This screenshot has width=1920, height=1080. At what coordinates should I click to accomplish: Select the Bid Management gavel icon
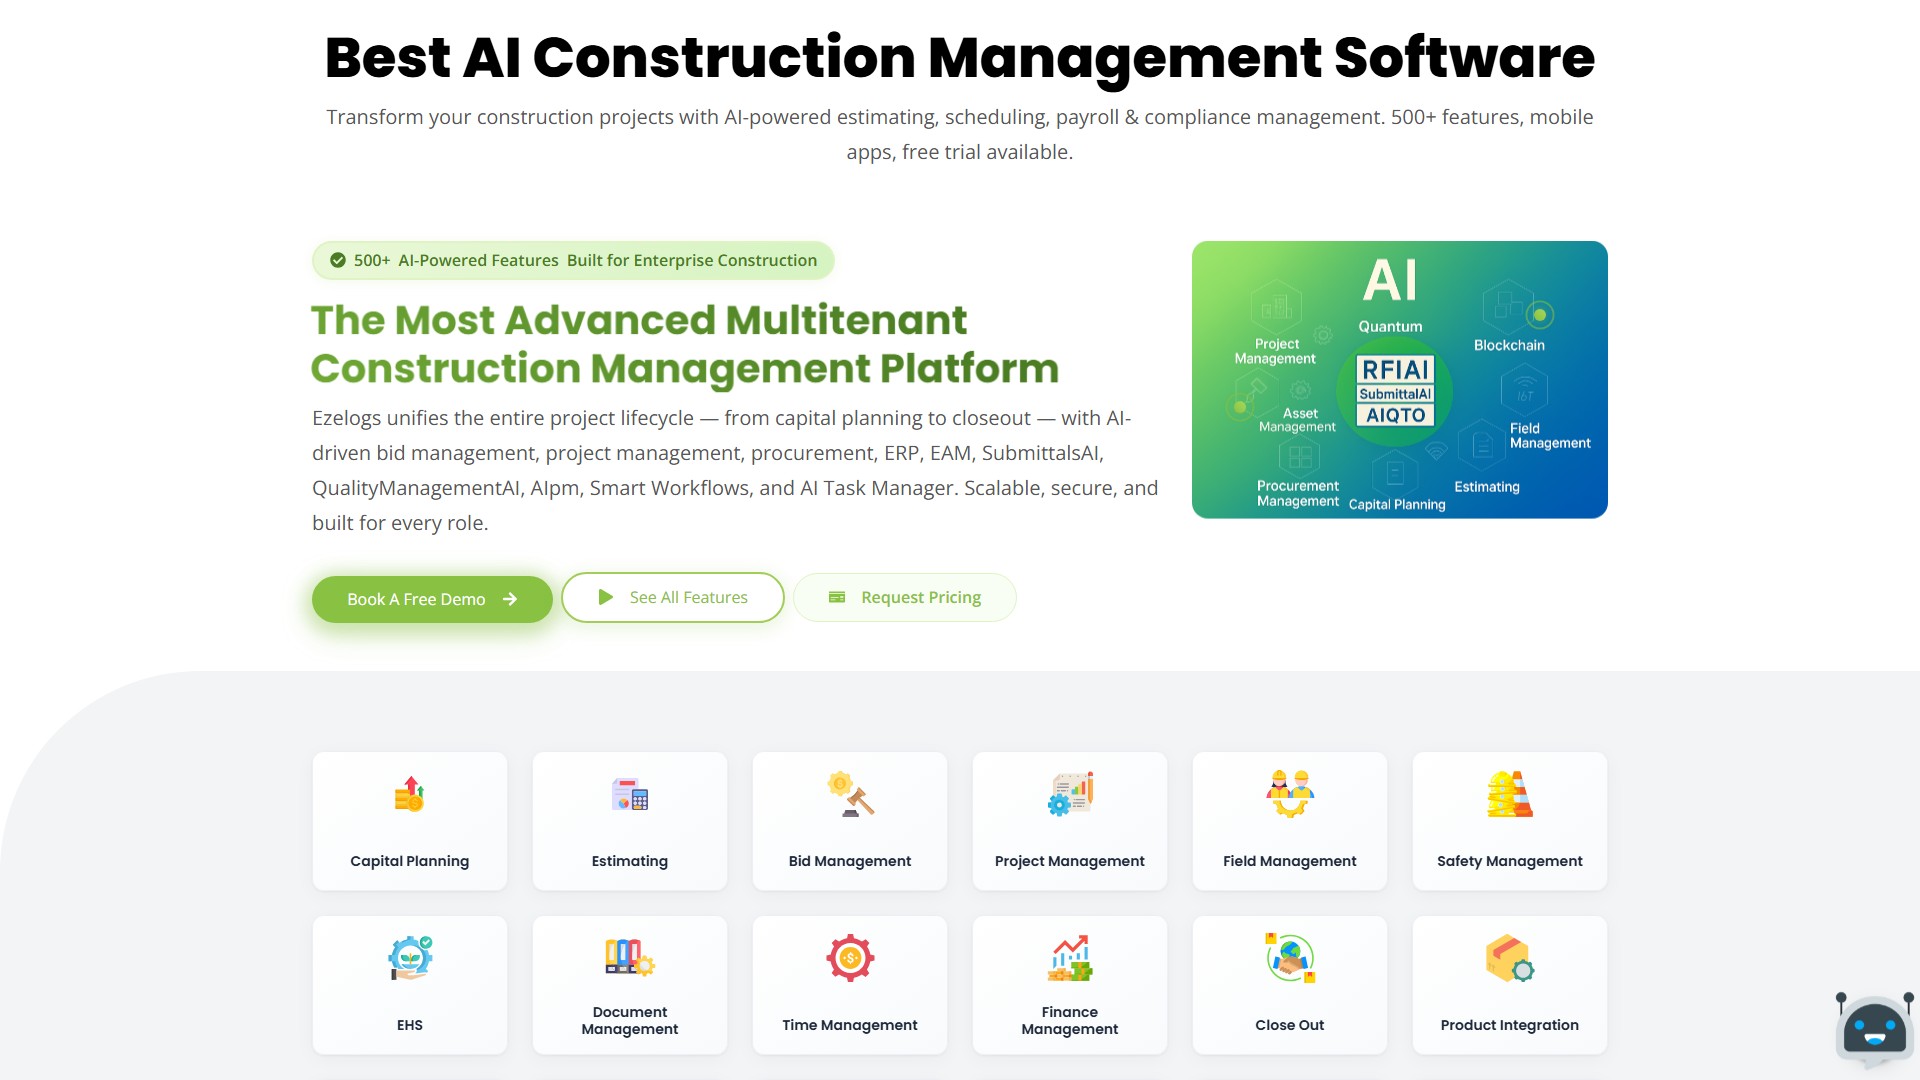[x=850, y=796]
